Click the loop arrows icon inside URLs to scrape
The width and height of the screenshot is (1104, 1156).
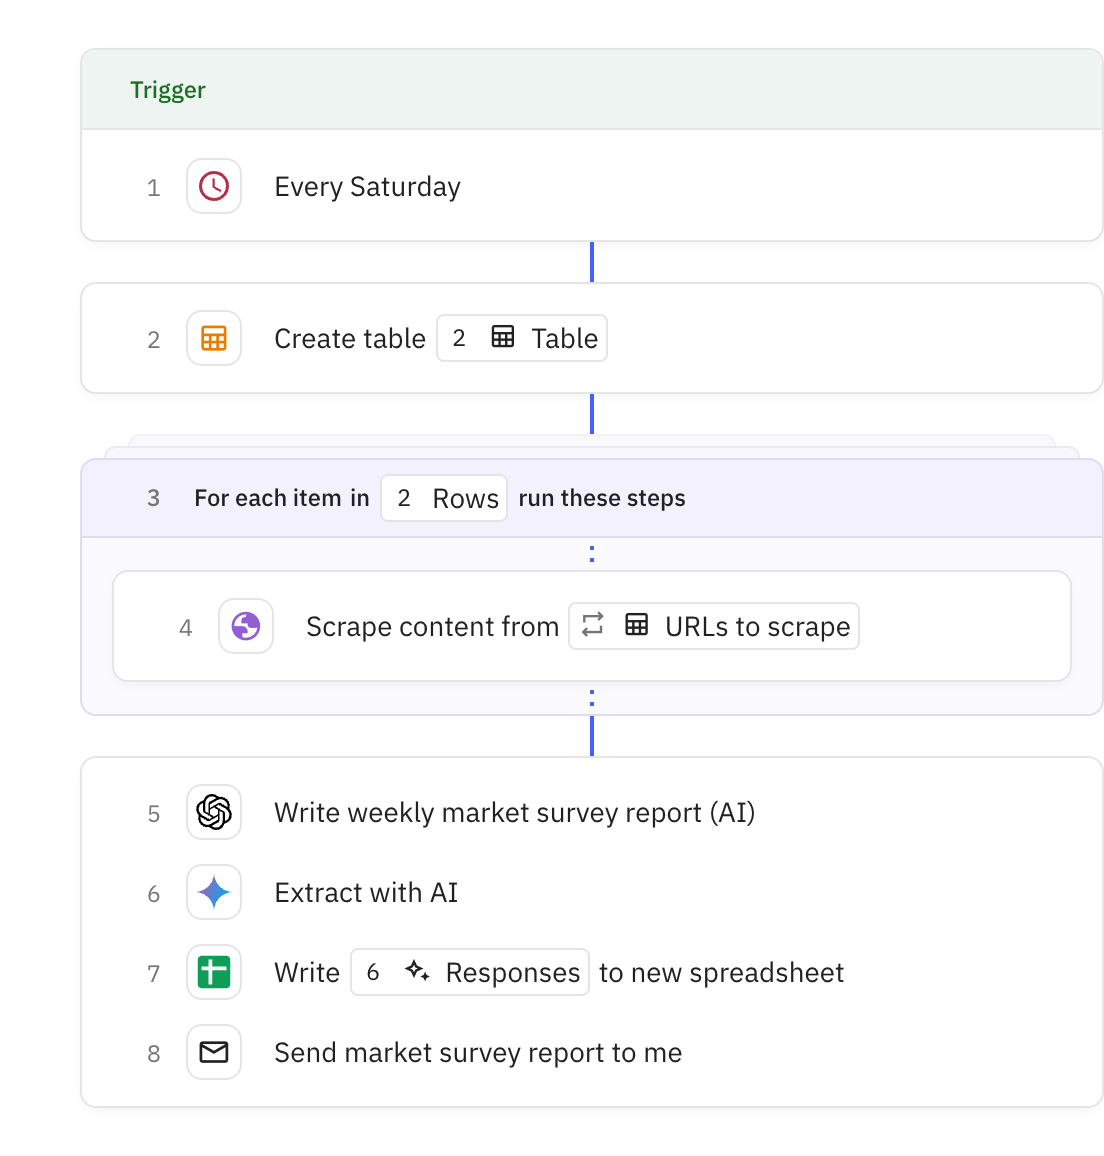point(593,625)
